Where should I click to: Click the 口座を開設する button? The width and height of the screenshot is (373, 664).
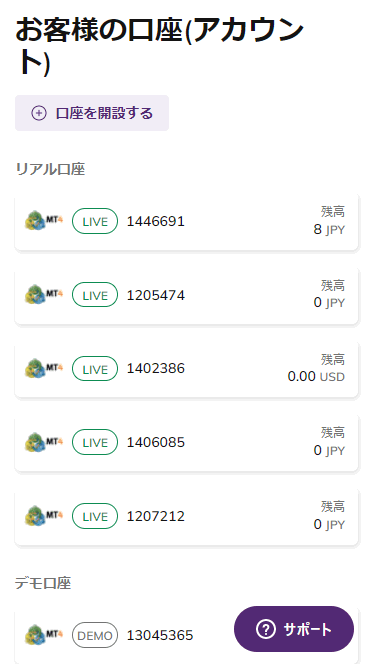pyautogui.click(x=92, y=113)
